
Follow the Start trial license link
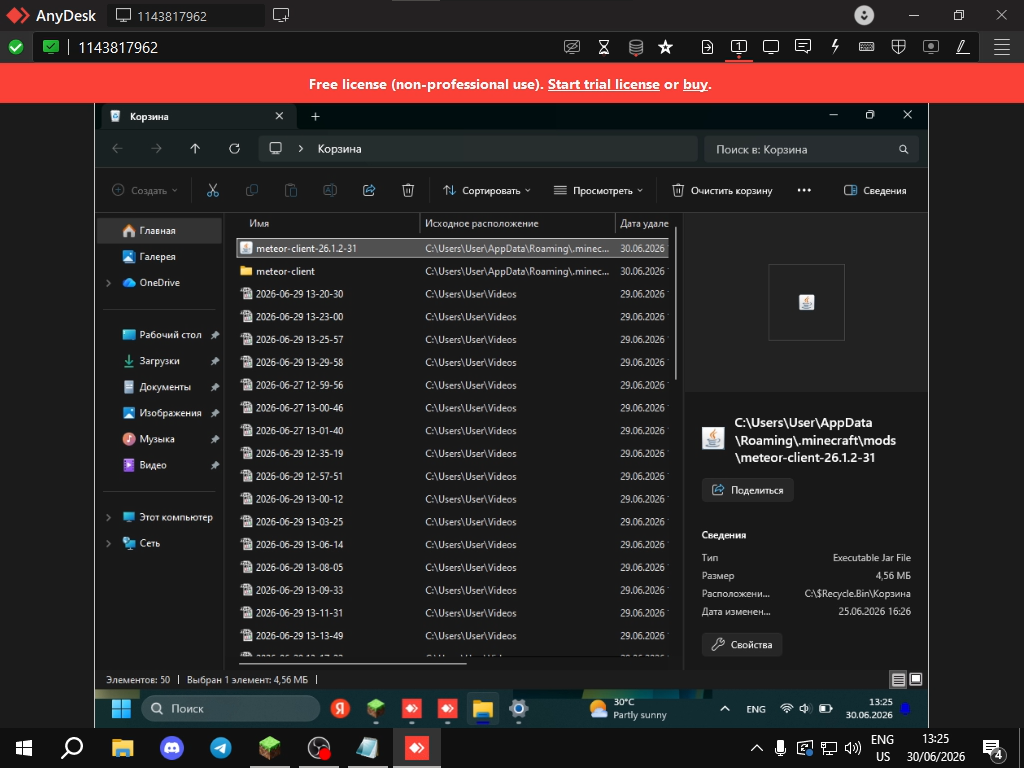point(603,84)
